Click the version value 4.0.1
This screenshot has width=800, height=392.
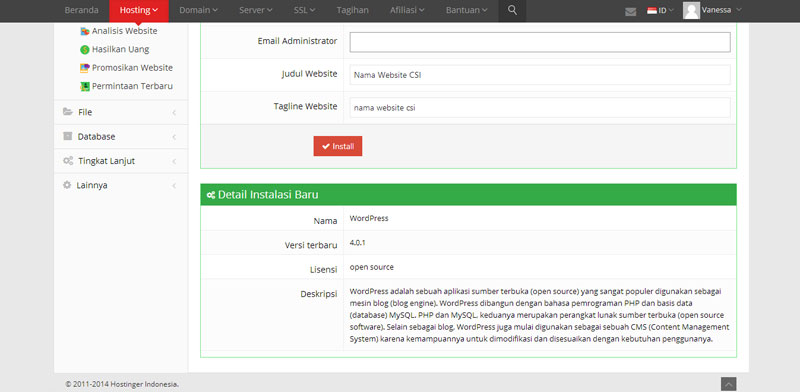click(x=357, y=243)
